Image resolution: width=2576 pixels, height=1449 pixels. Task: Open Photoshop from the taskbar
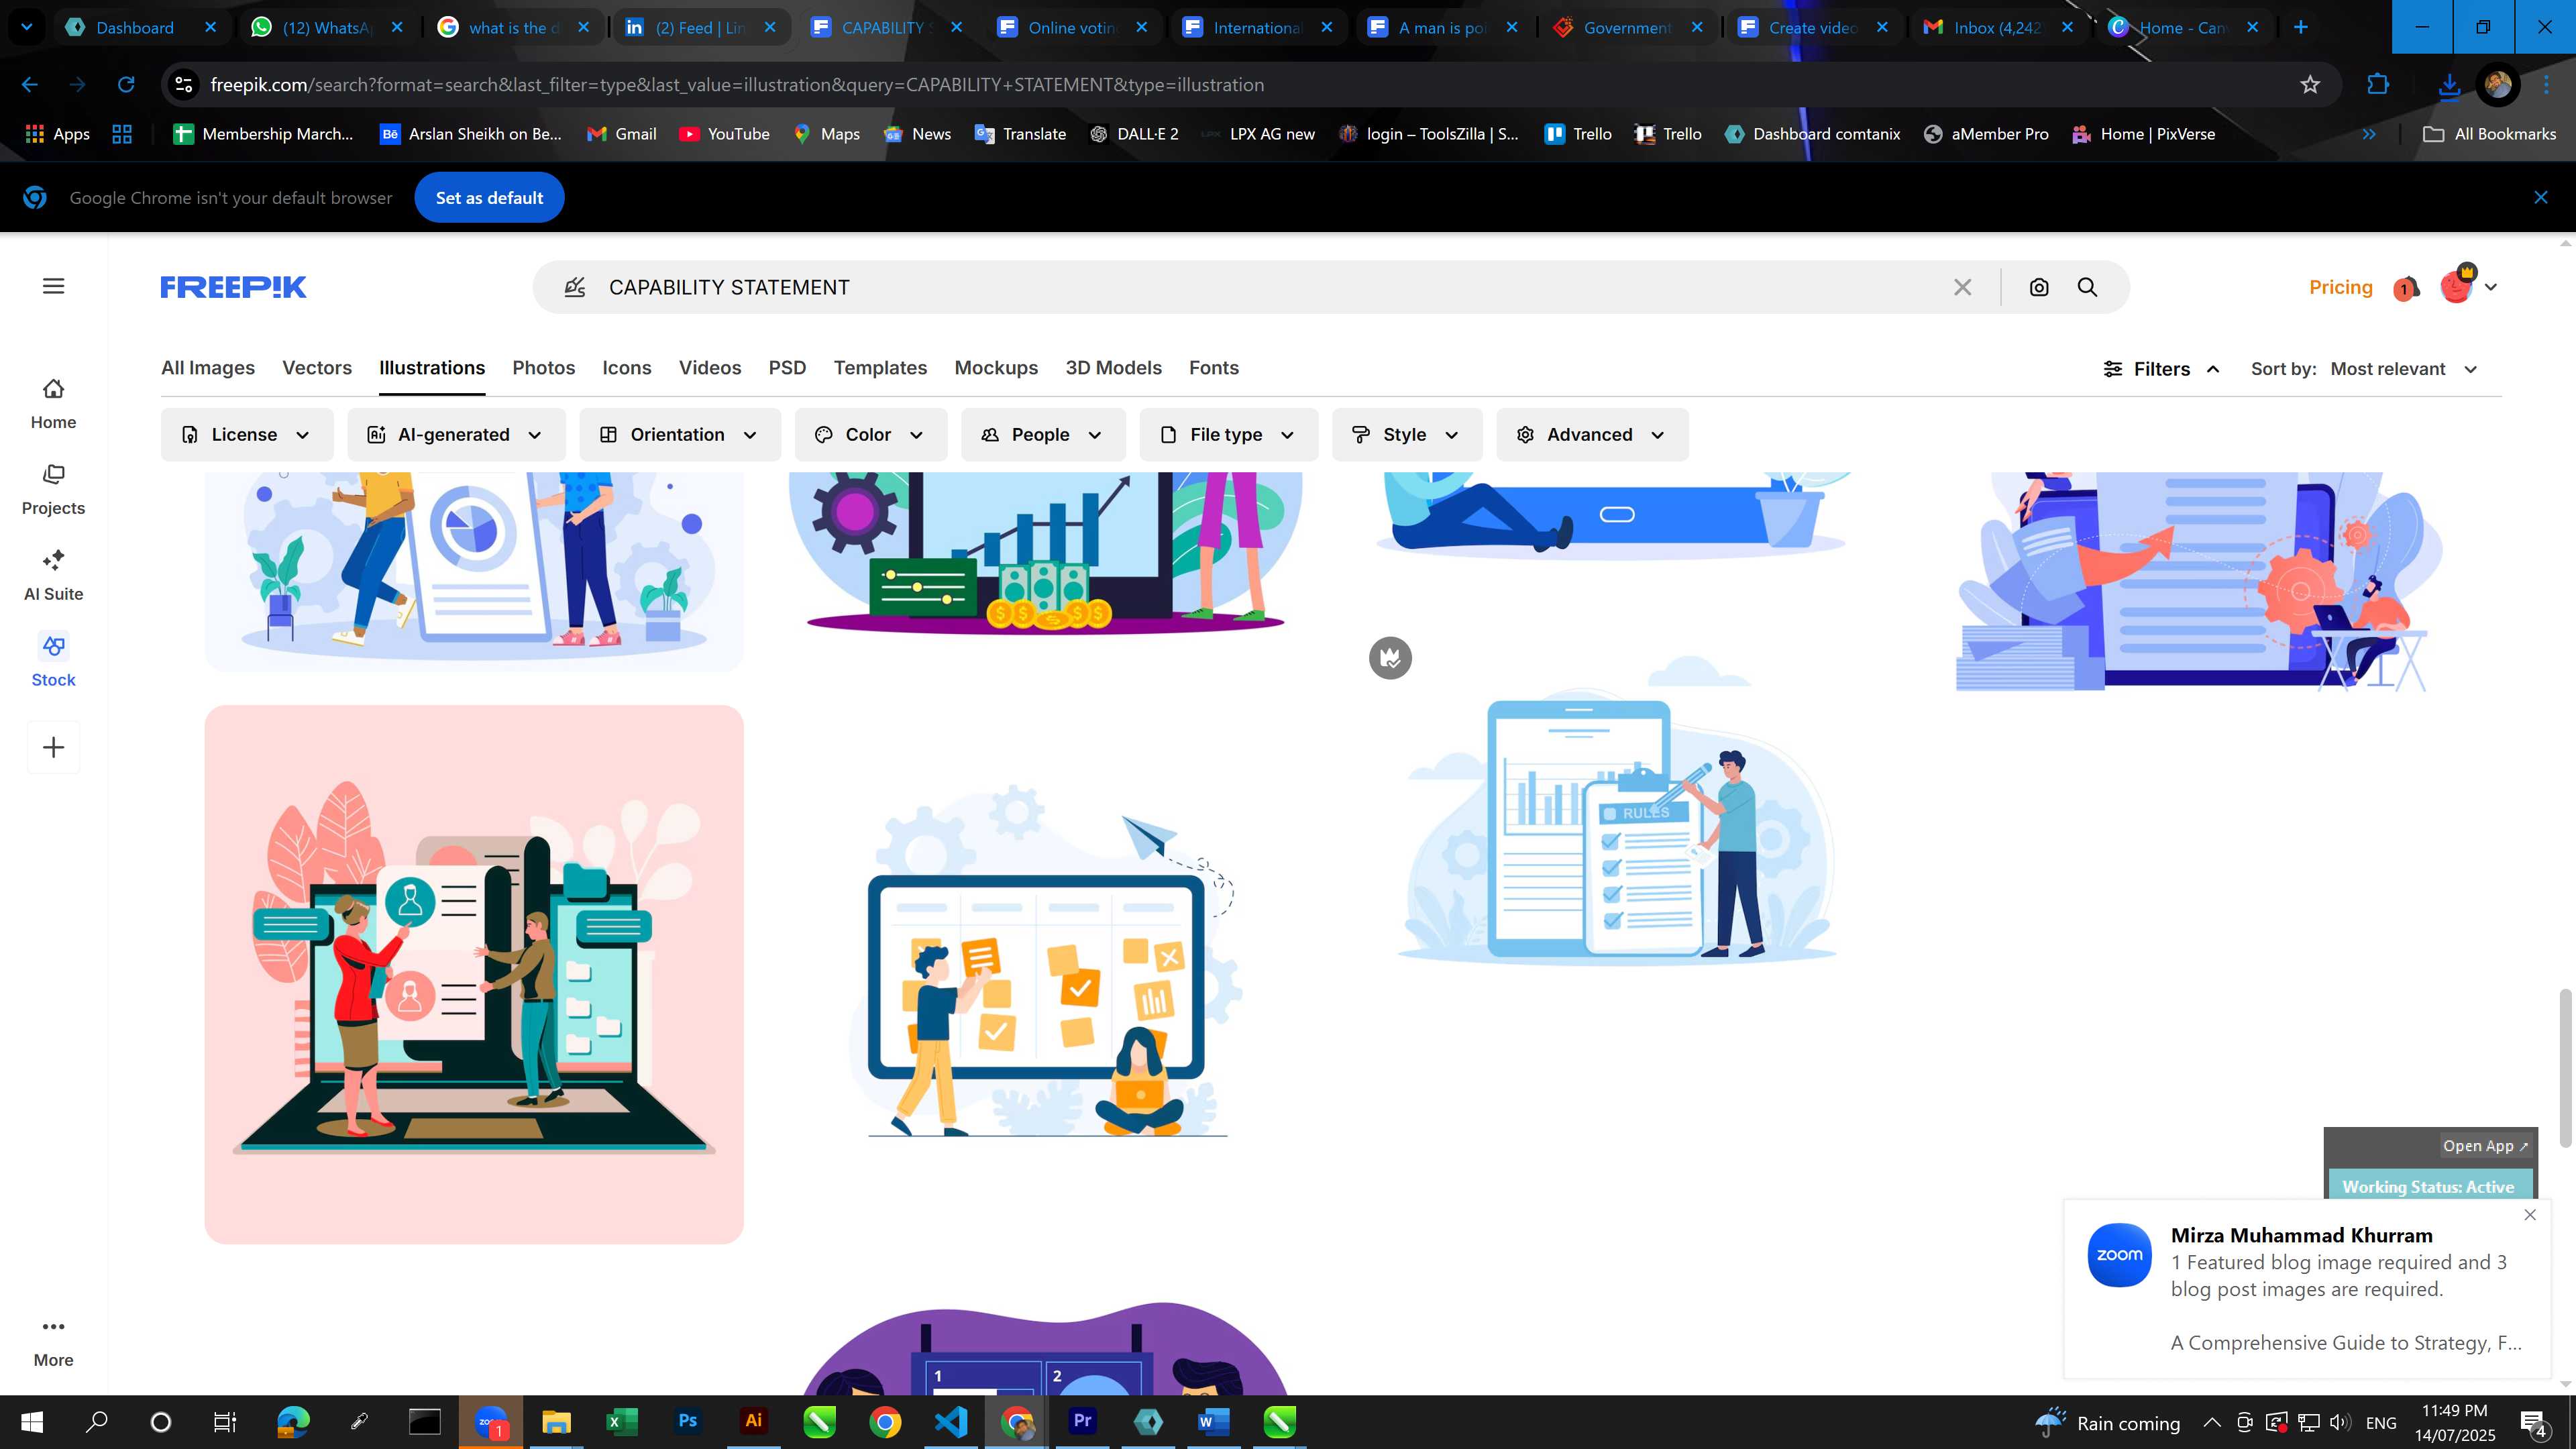tap(687, 1421)
